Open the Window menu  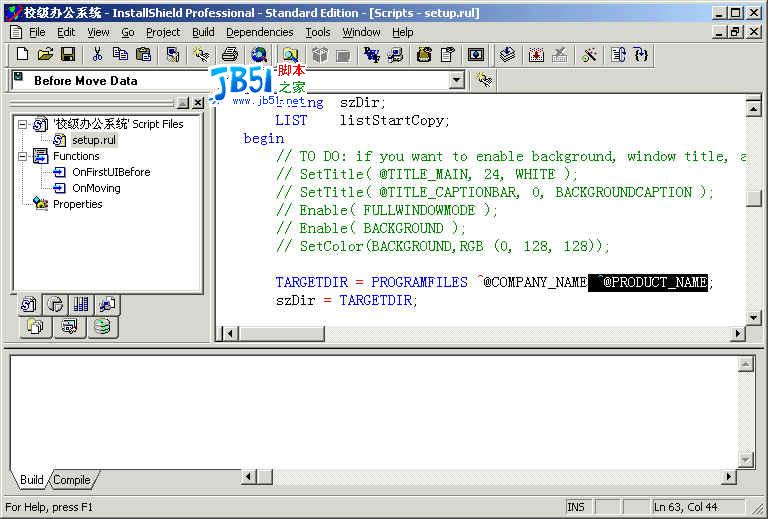pyautogui.click(x=361, y=32)
